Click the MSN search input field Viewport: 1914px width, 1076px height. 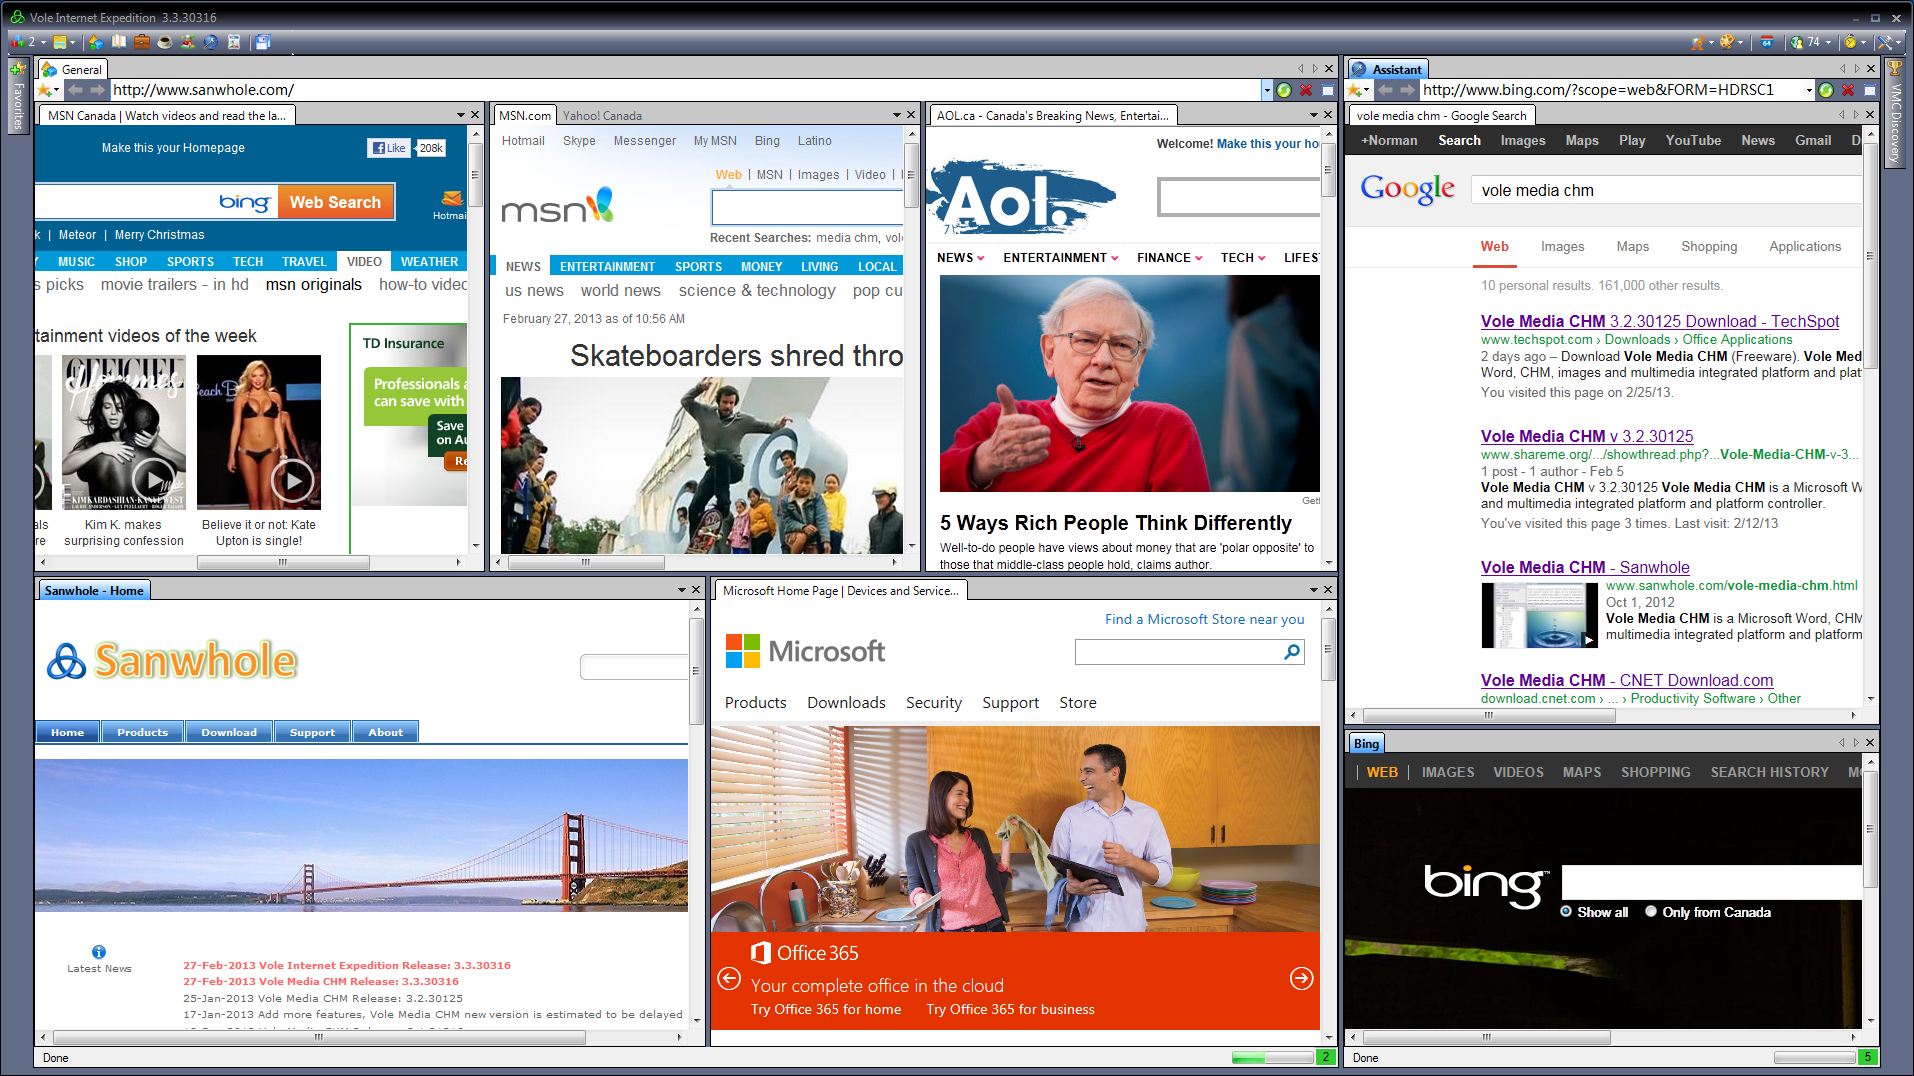point(808,207)
